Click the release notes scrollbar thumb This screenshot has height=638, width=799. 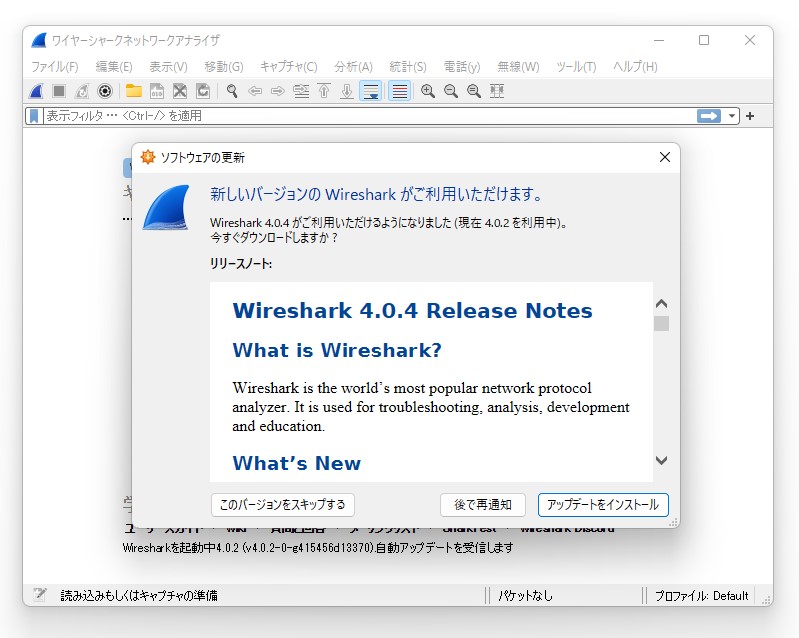coord(661,324)
